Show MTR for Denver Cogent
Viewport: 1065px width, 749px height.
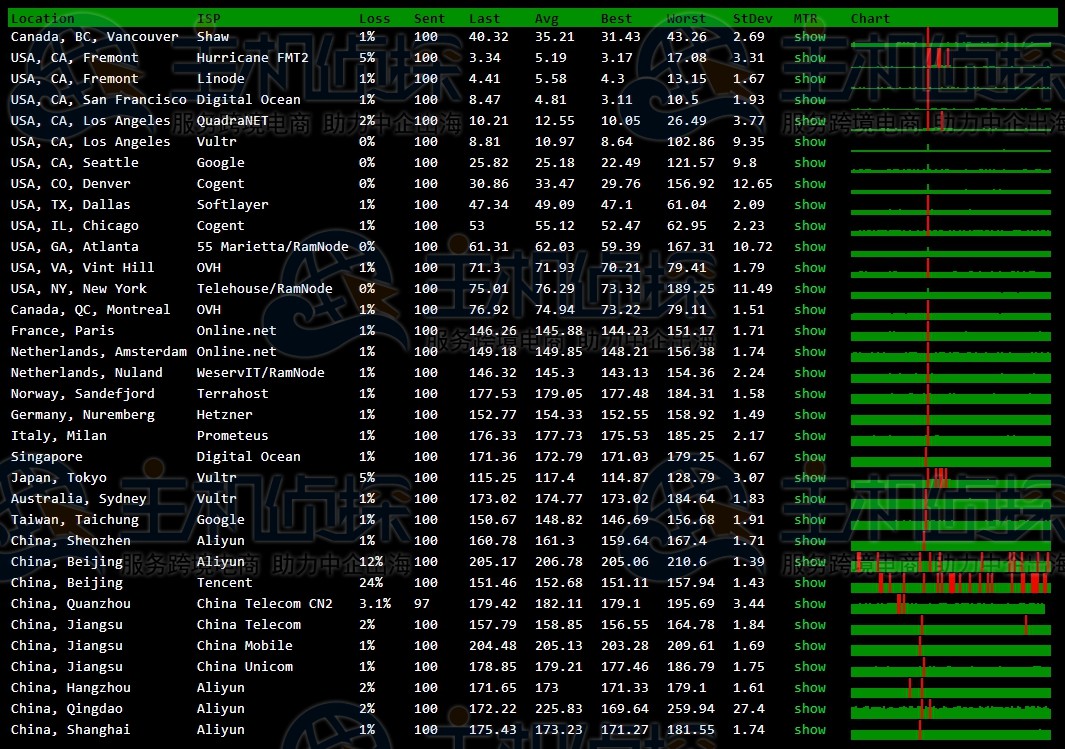(810, 184)
